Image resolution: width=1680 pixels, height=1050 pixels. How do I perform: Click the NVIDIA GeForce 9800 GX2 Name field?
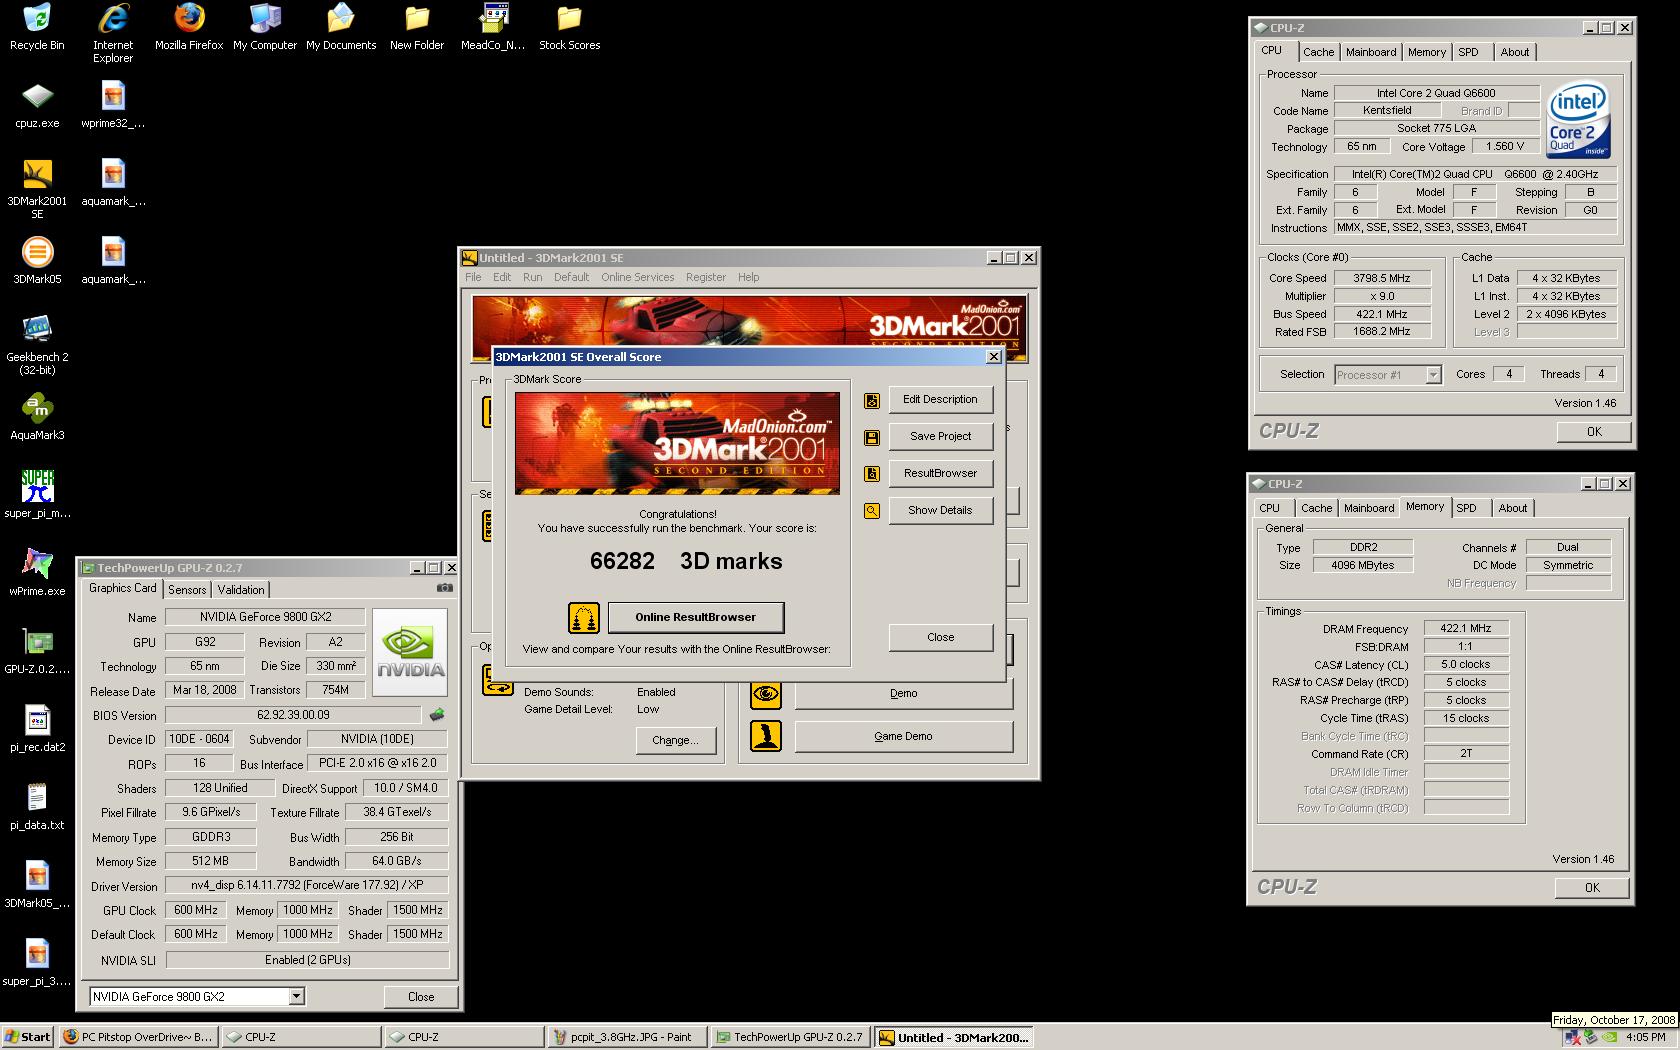[x=265, y=617]
